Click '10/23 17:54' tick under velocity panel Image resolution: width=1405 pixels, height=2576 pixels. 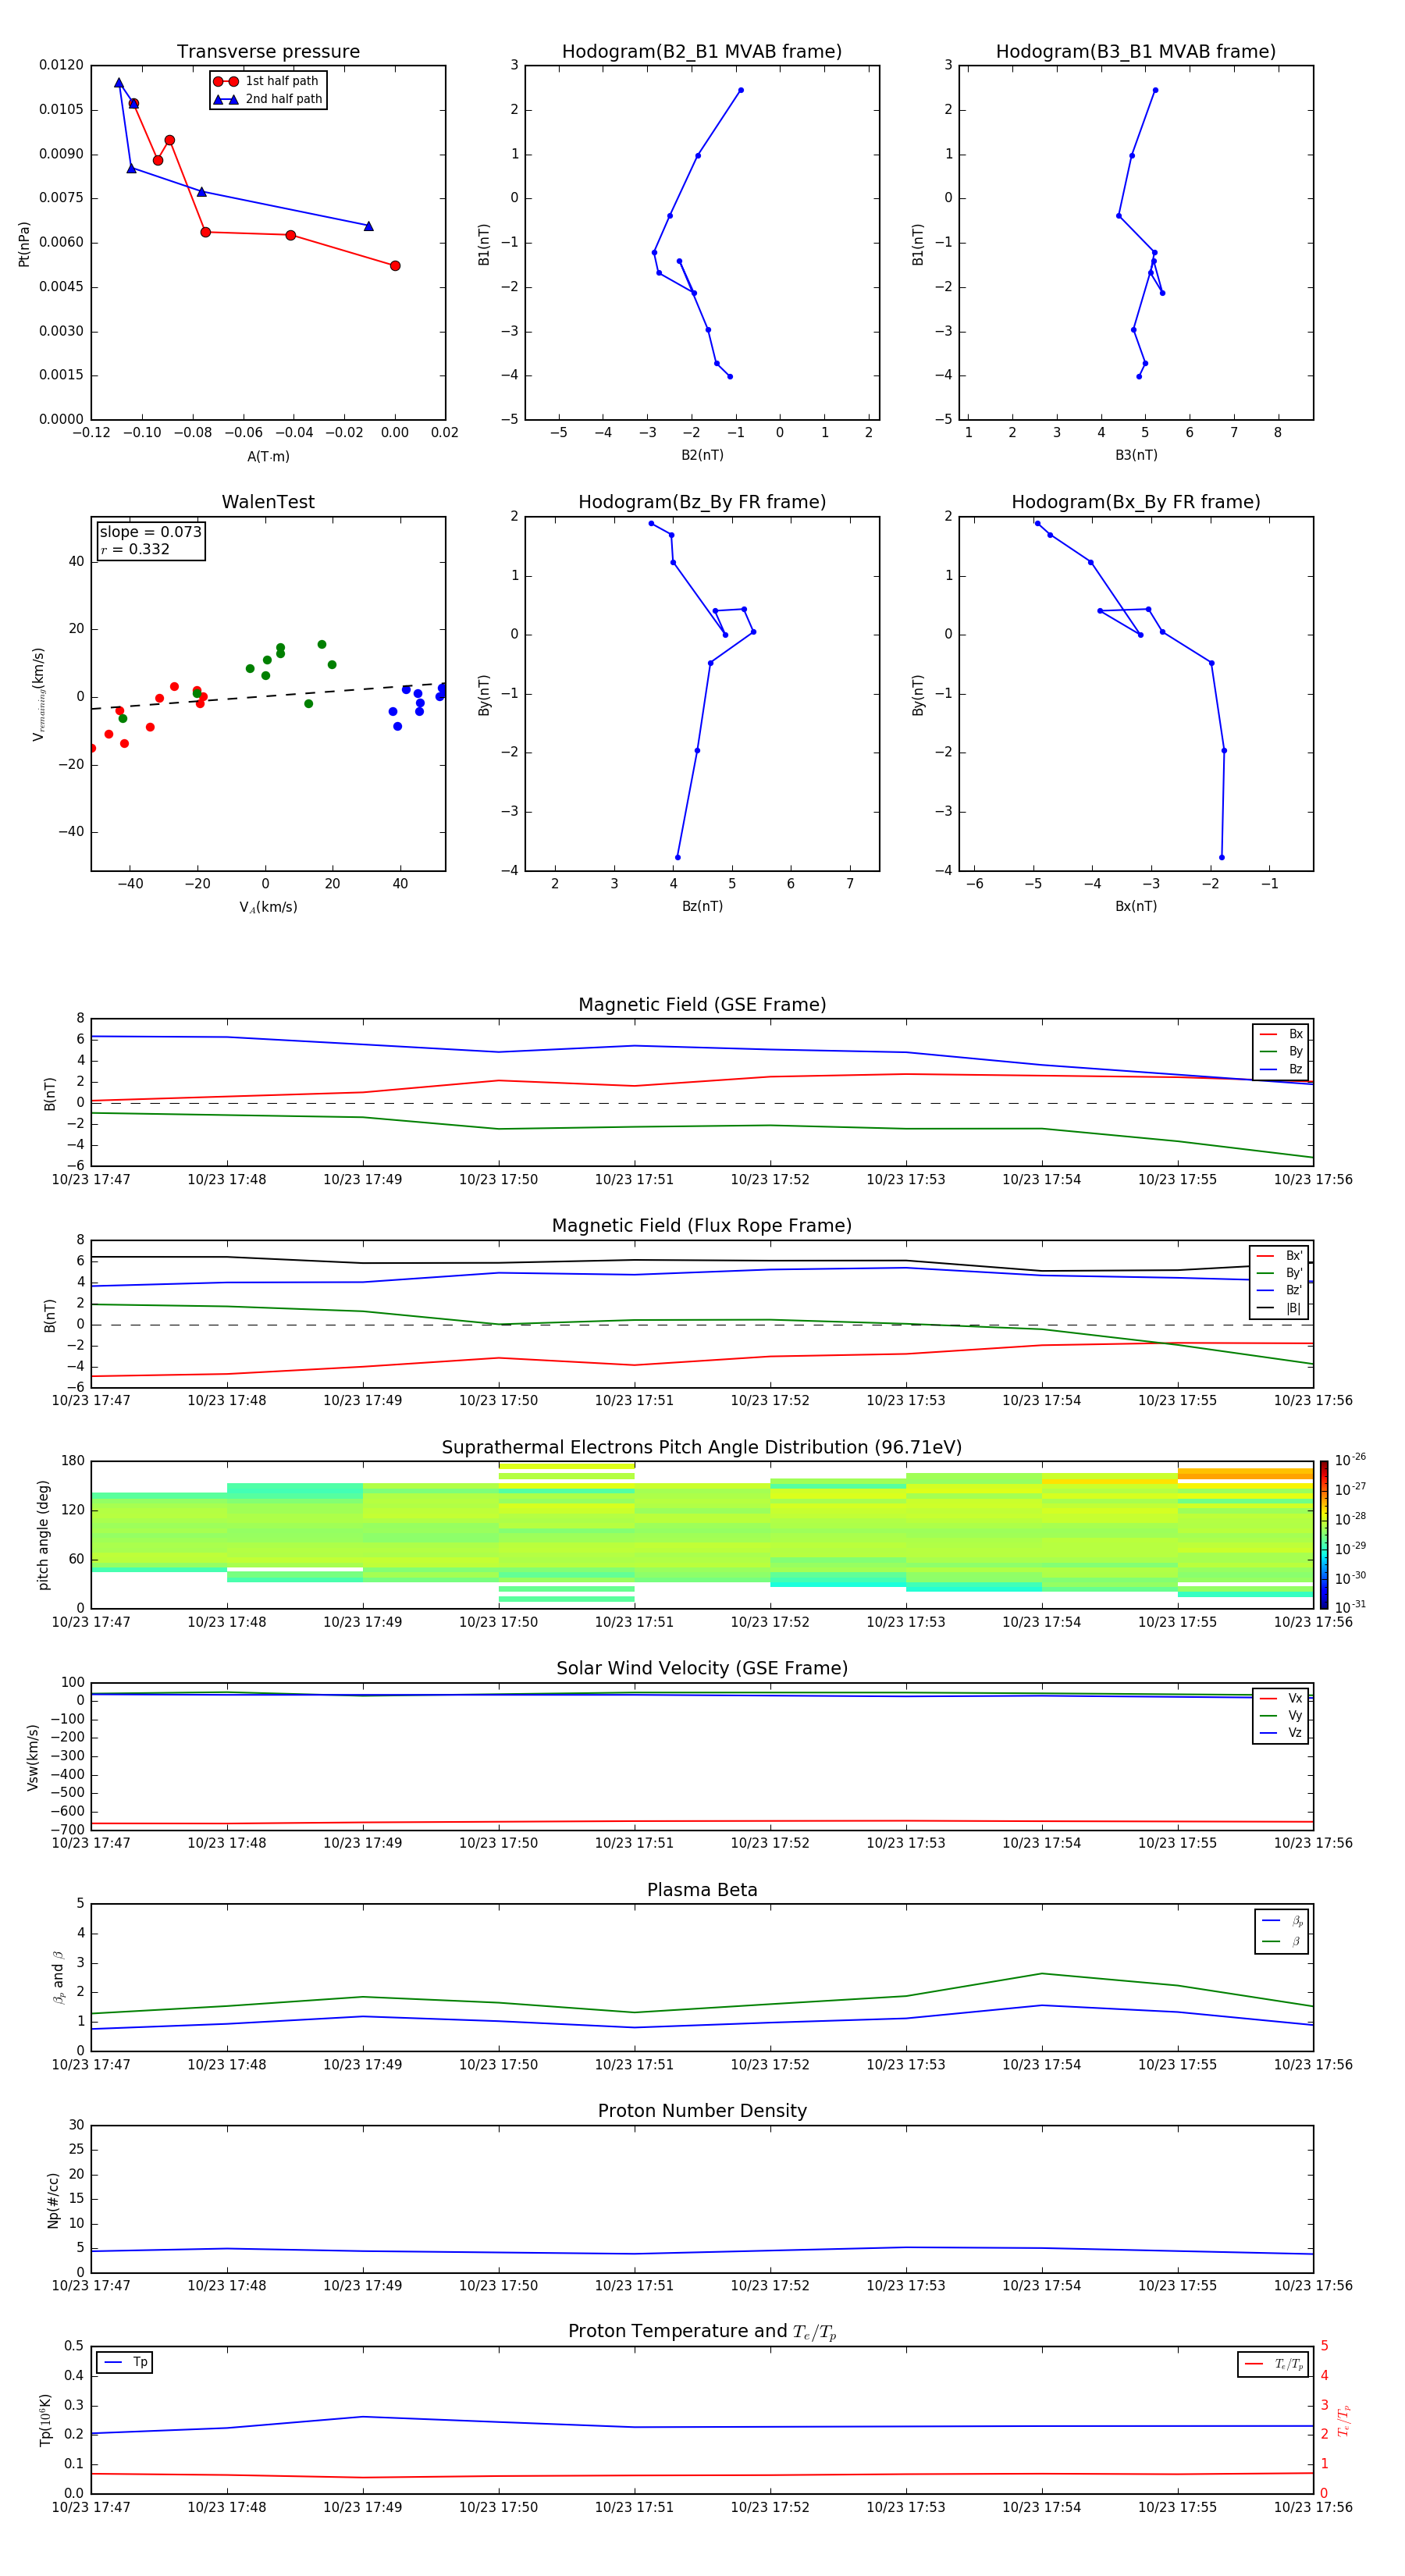(x=1041, y=1843)
